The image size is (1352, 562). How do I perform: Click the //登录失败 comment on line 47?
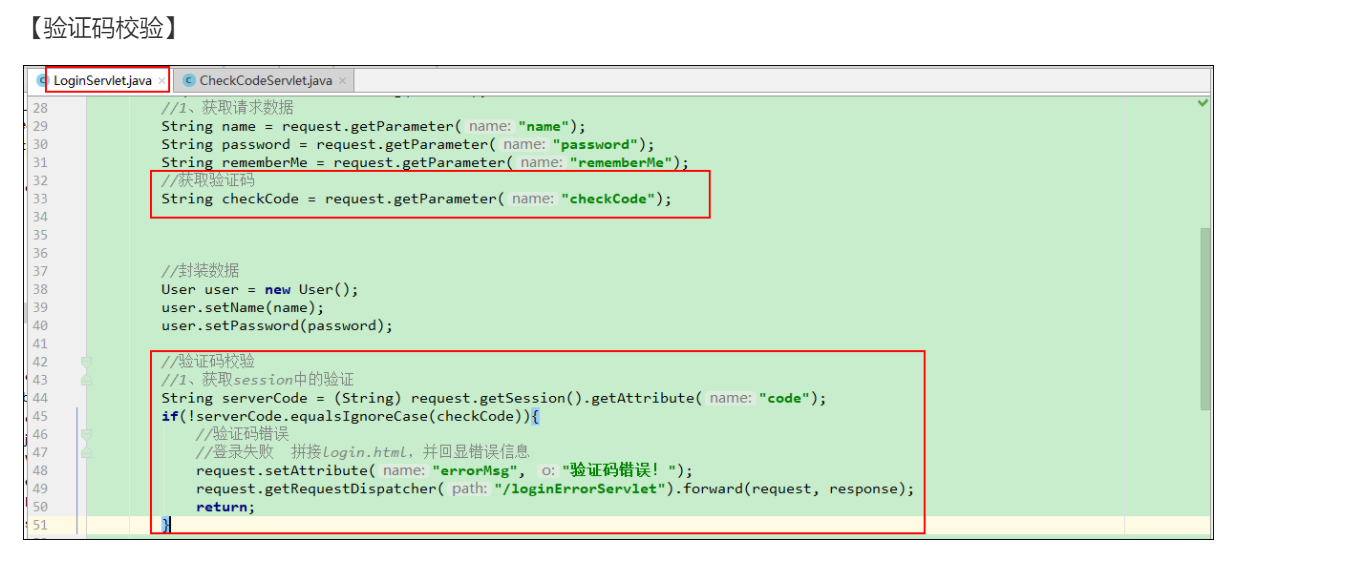pos(234,452)
